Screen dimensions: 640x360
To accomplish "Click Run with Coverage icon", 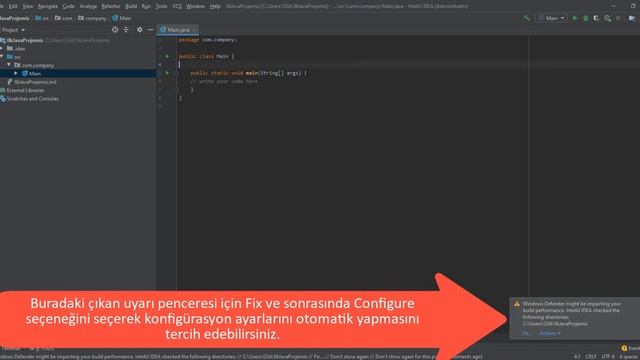I will (x=596, y=18).
